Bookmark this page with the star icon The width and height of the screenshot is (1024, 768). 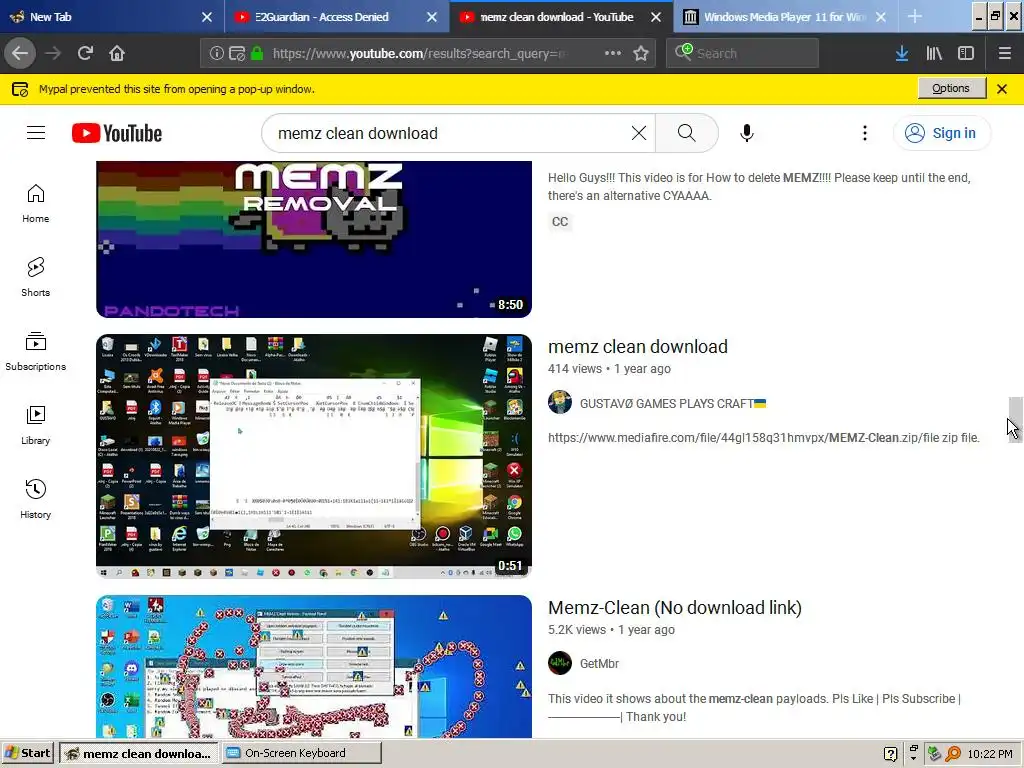tap(641, 53)
